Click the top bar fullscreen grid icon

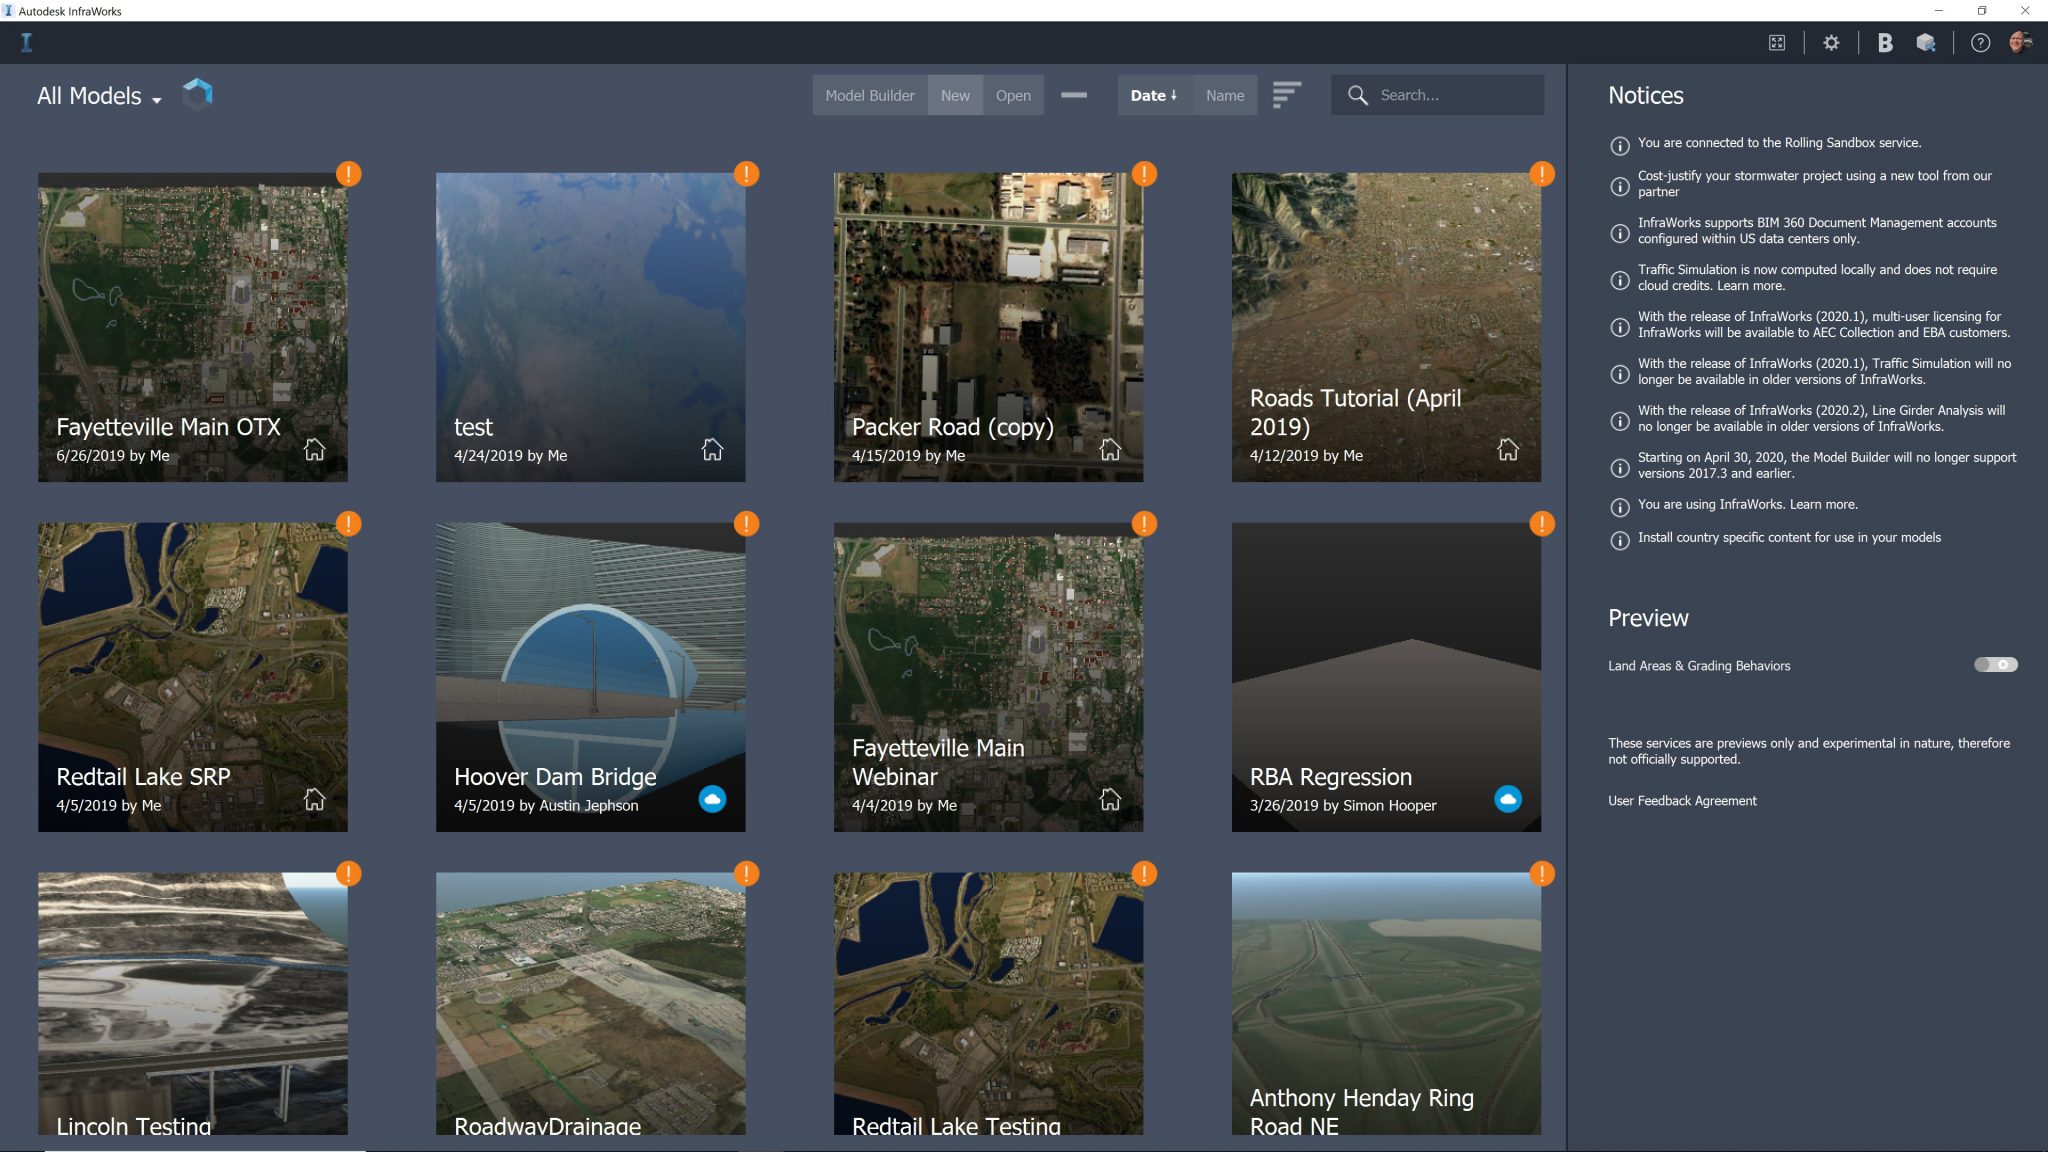point(1777,43)
